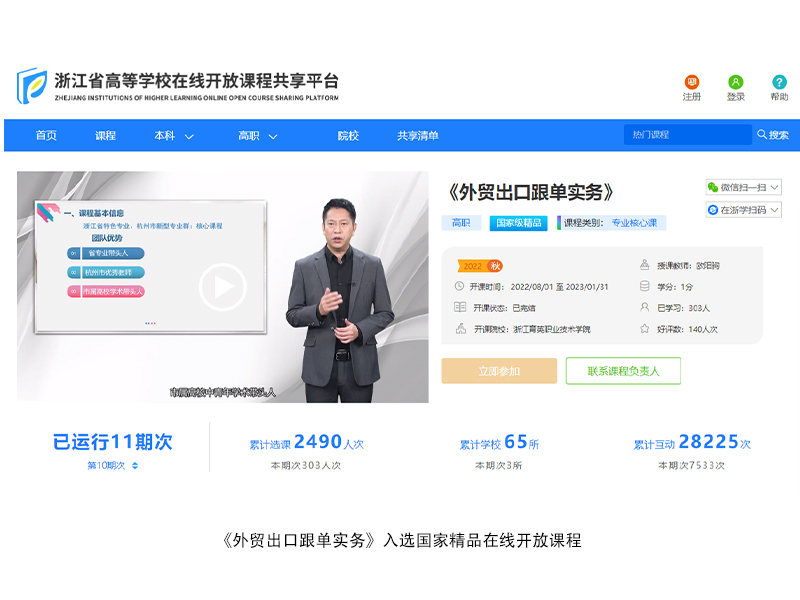Image resolution: width=800 pixels, height=600 pixels.
Task: Go to 首页 in navigation bar
Action: point(46,136)
